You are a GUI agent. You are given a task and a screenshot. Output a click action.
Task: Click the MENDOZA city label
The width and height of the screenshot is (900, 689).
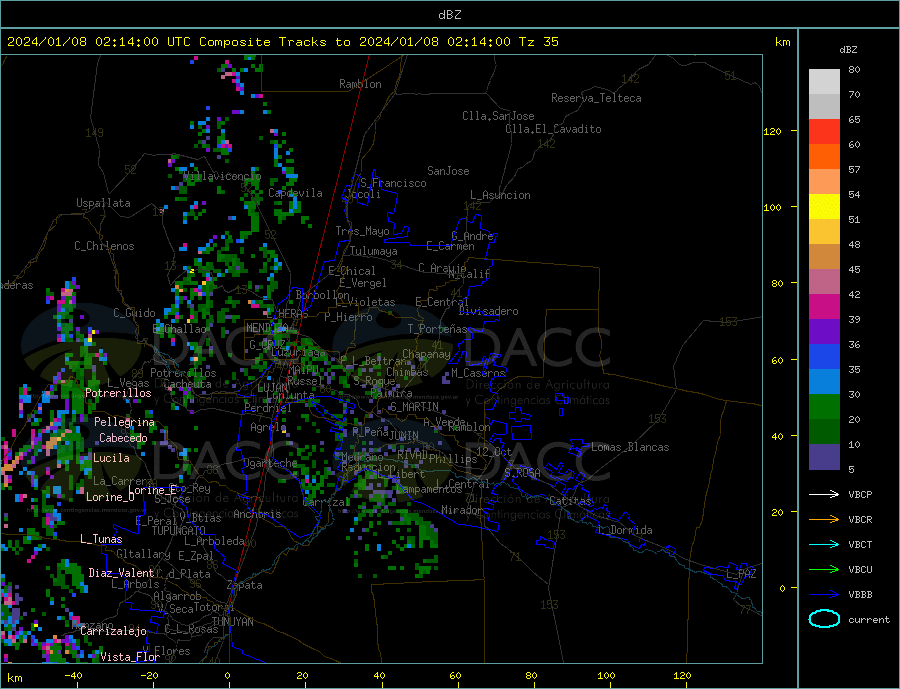tap(266, 328)
